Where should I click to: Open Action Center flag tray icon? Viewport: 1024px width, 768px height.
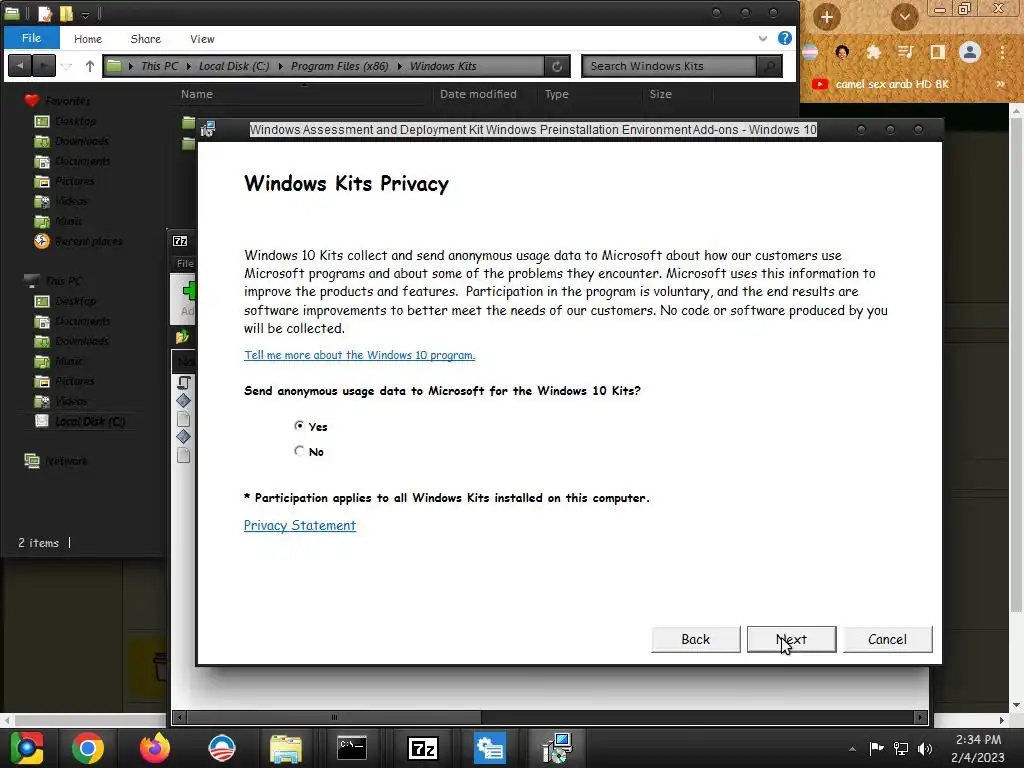876,748
